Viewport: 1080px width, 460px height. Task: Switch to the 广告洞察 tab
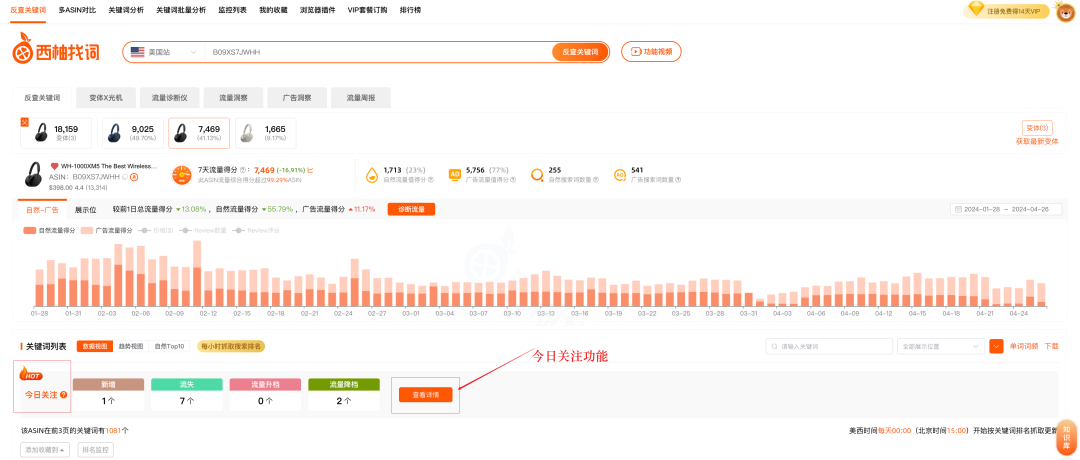[x=297, y=98]
